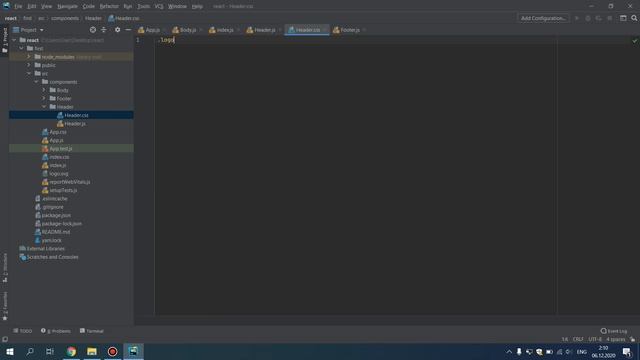Viewport: 640px width, 360px height.
Task: Open the VCS menu
Action: tap(159, 6)
